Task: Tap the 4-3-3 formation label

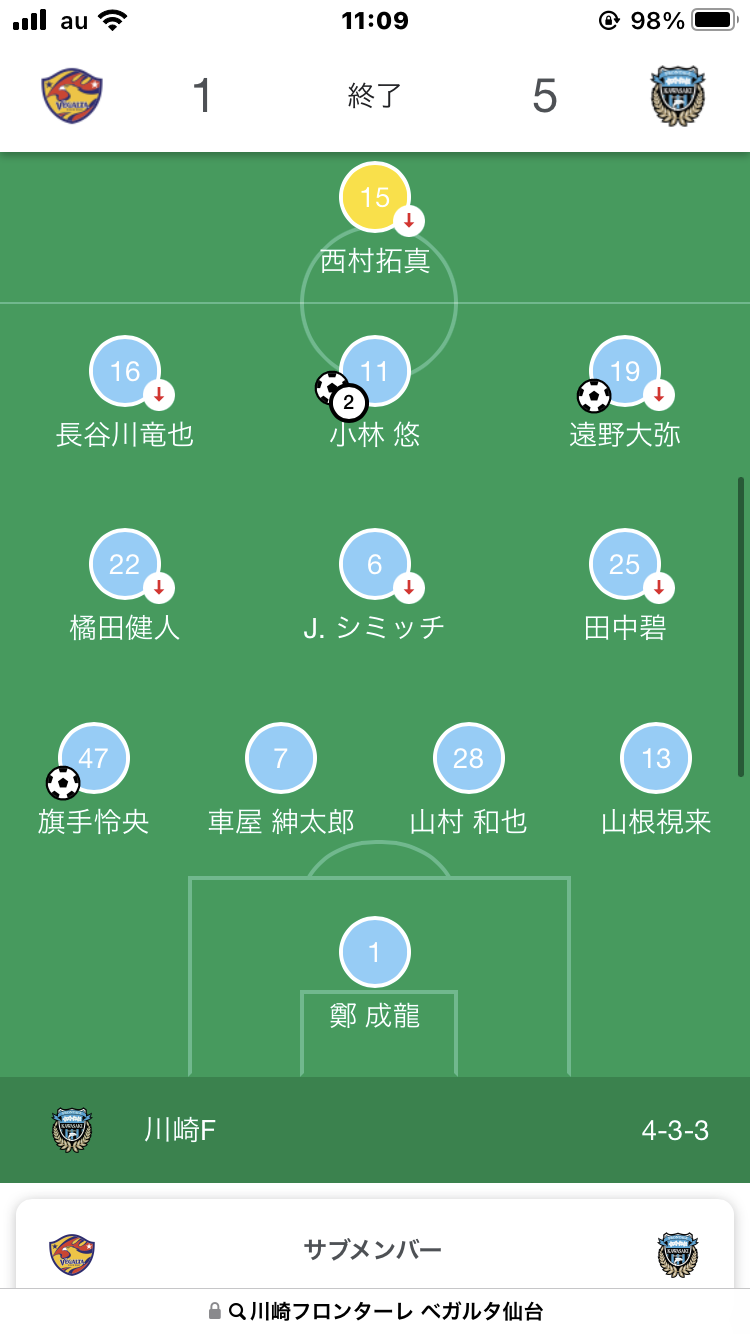Action: point(675,1131)
